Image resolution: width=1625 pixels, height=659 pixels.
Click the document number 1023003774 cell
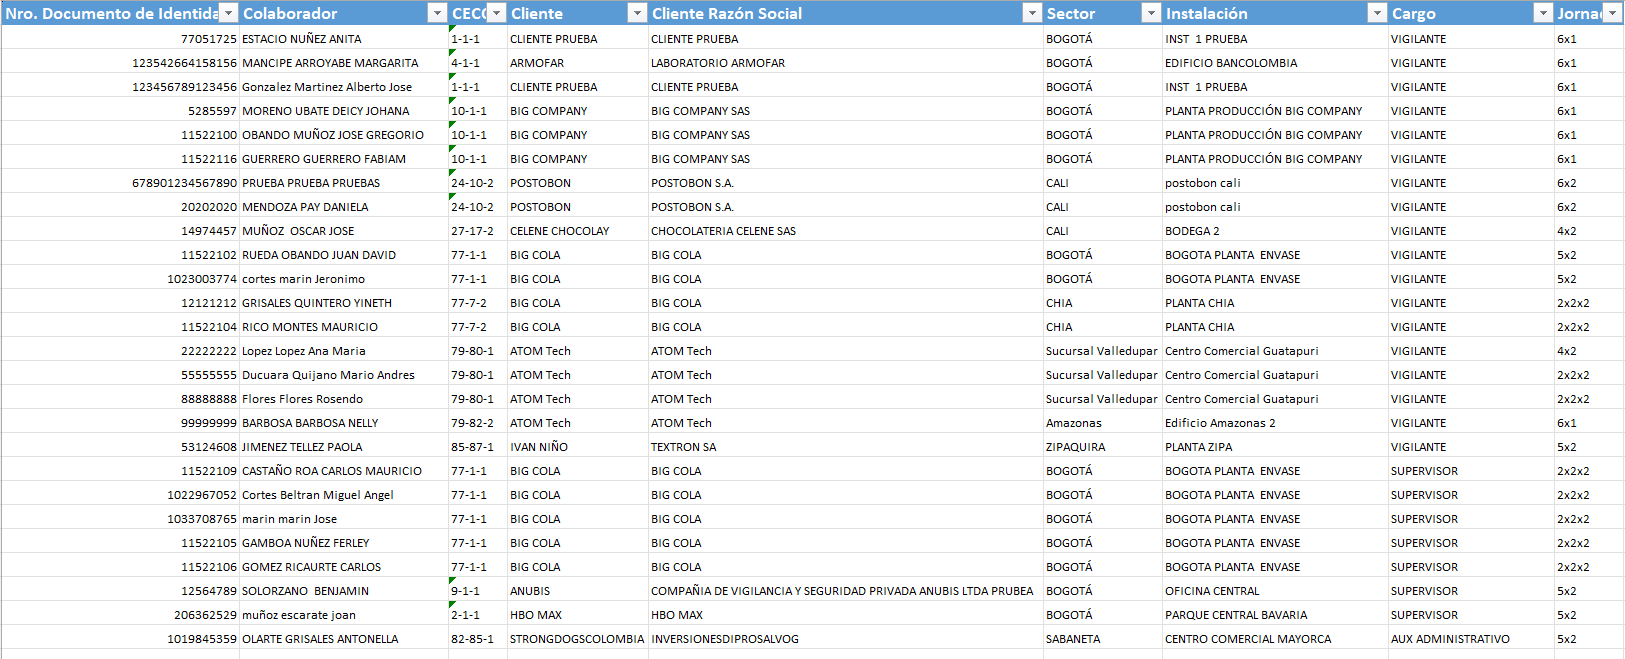pyautogui.click(x=120, y=279)
